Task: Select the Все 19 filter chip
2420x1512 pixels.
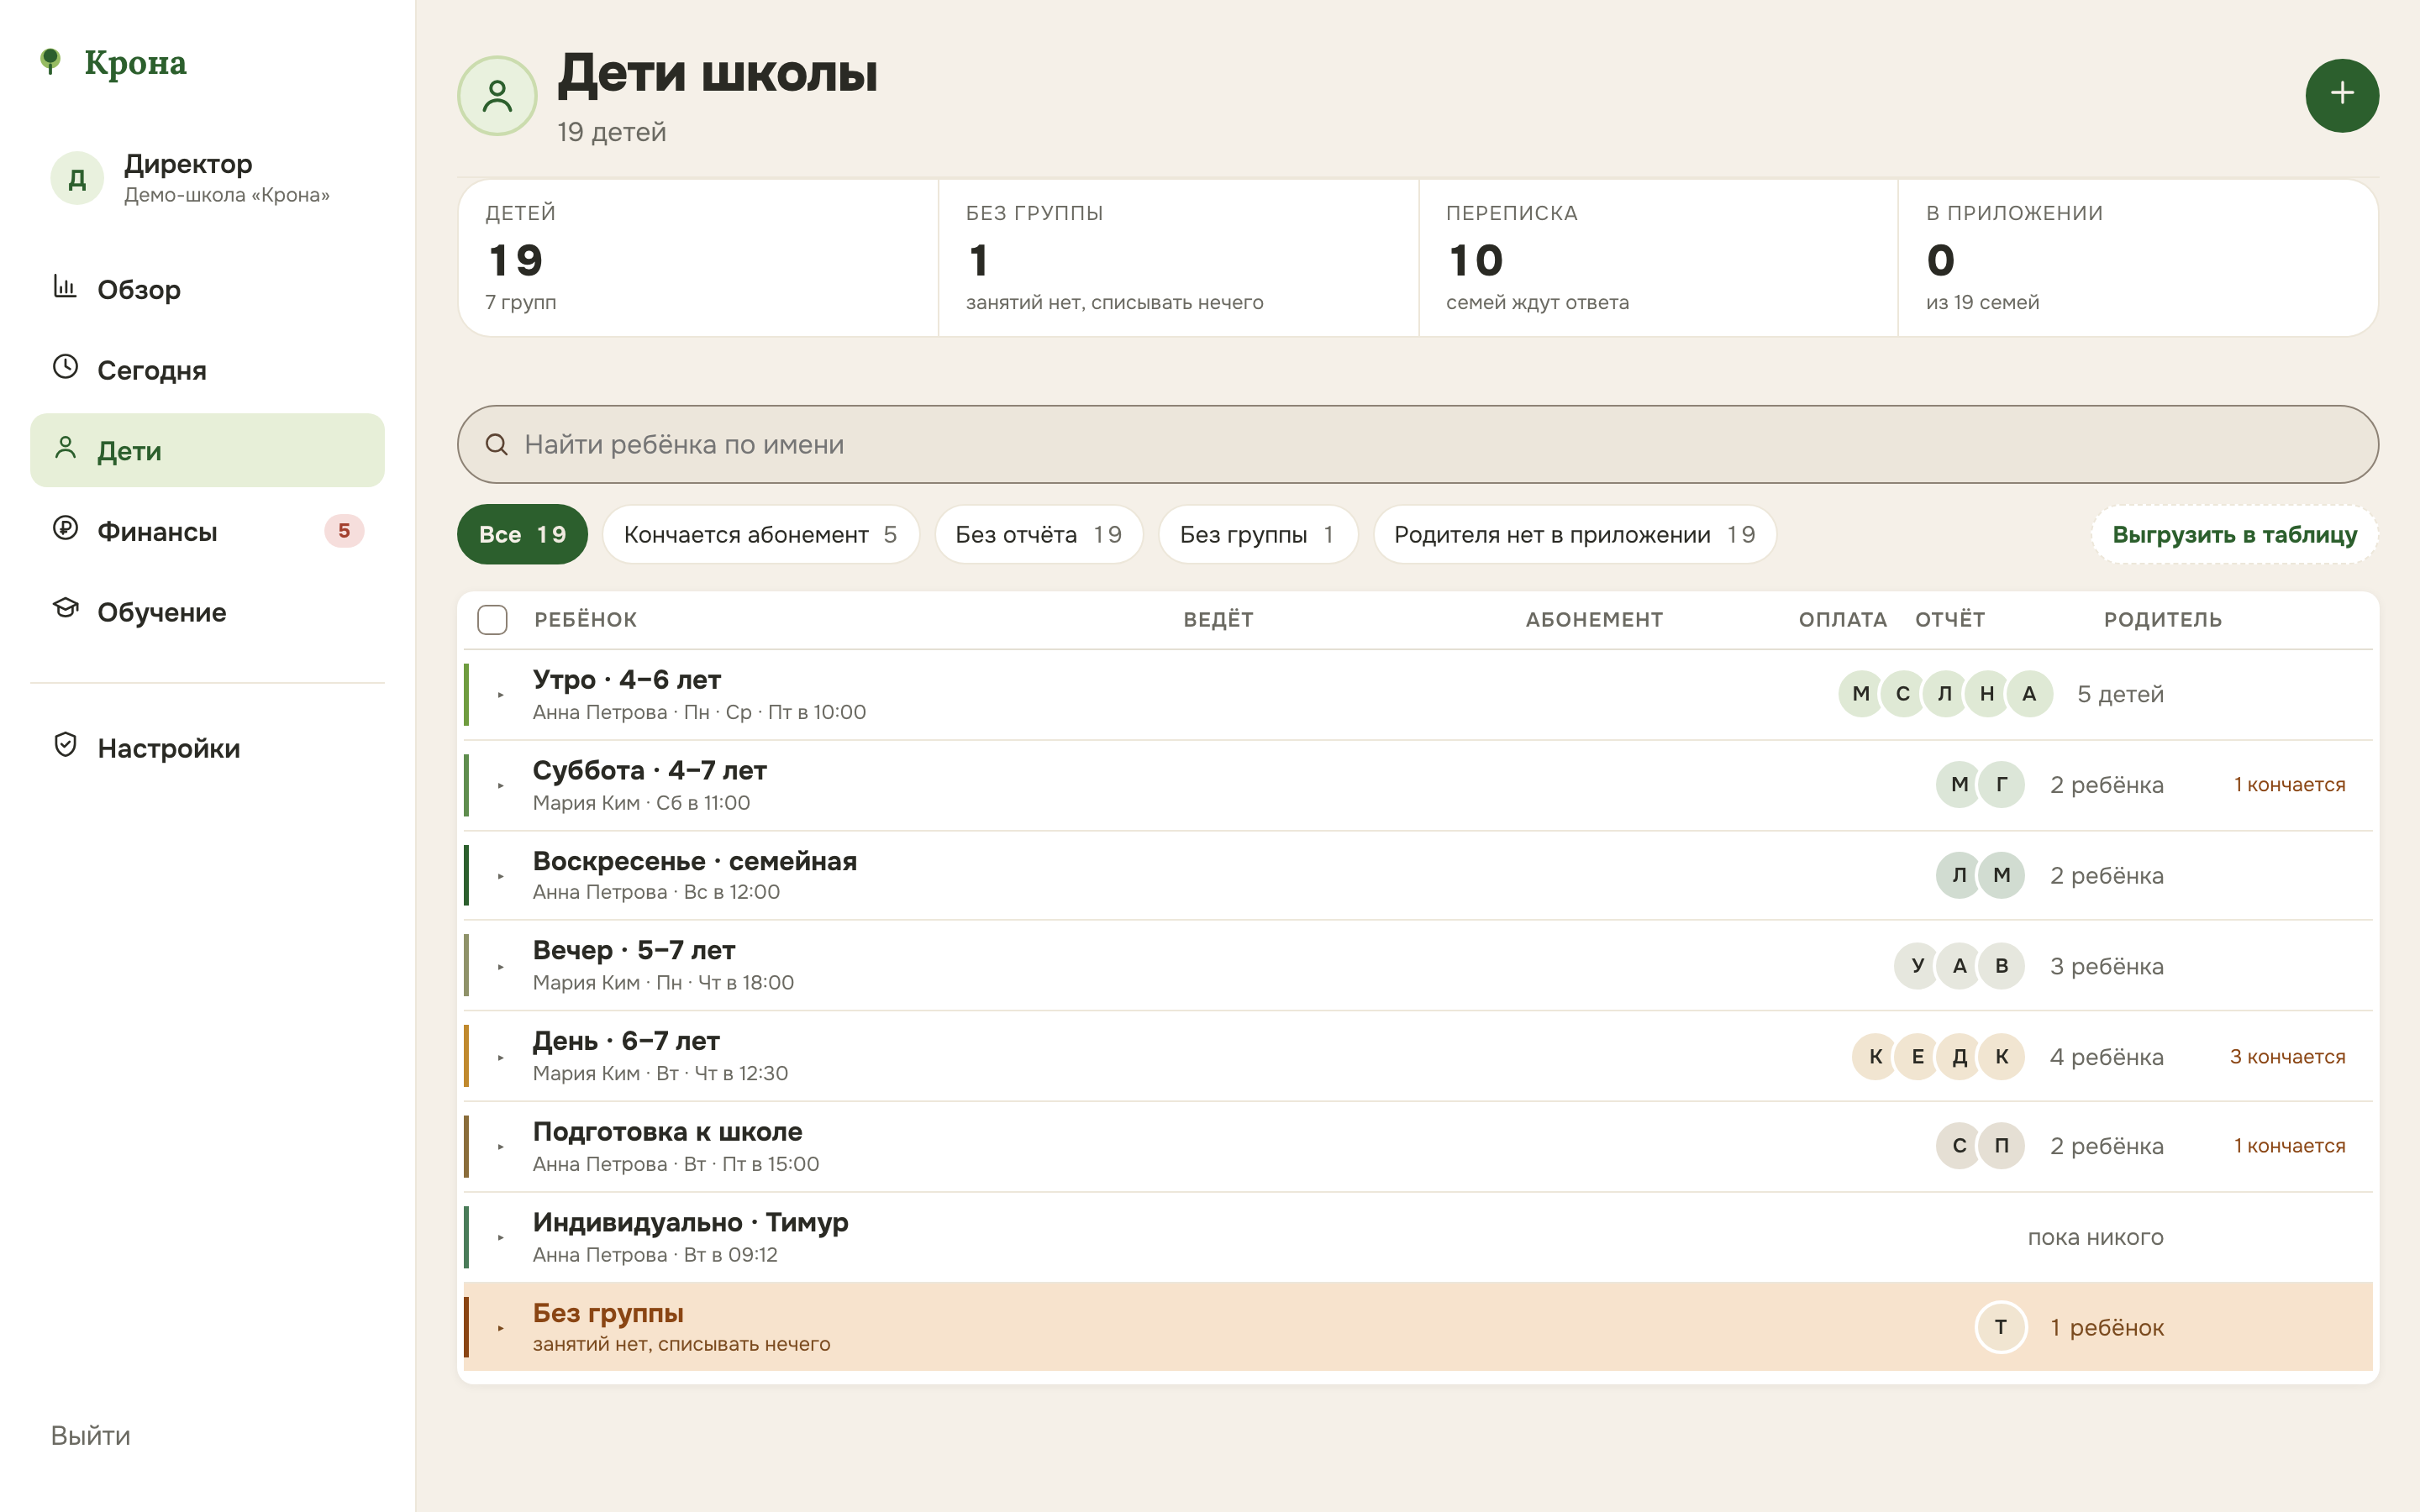Action: (522, 534)
